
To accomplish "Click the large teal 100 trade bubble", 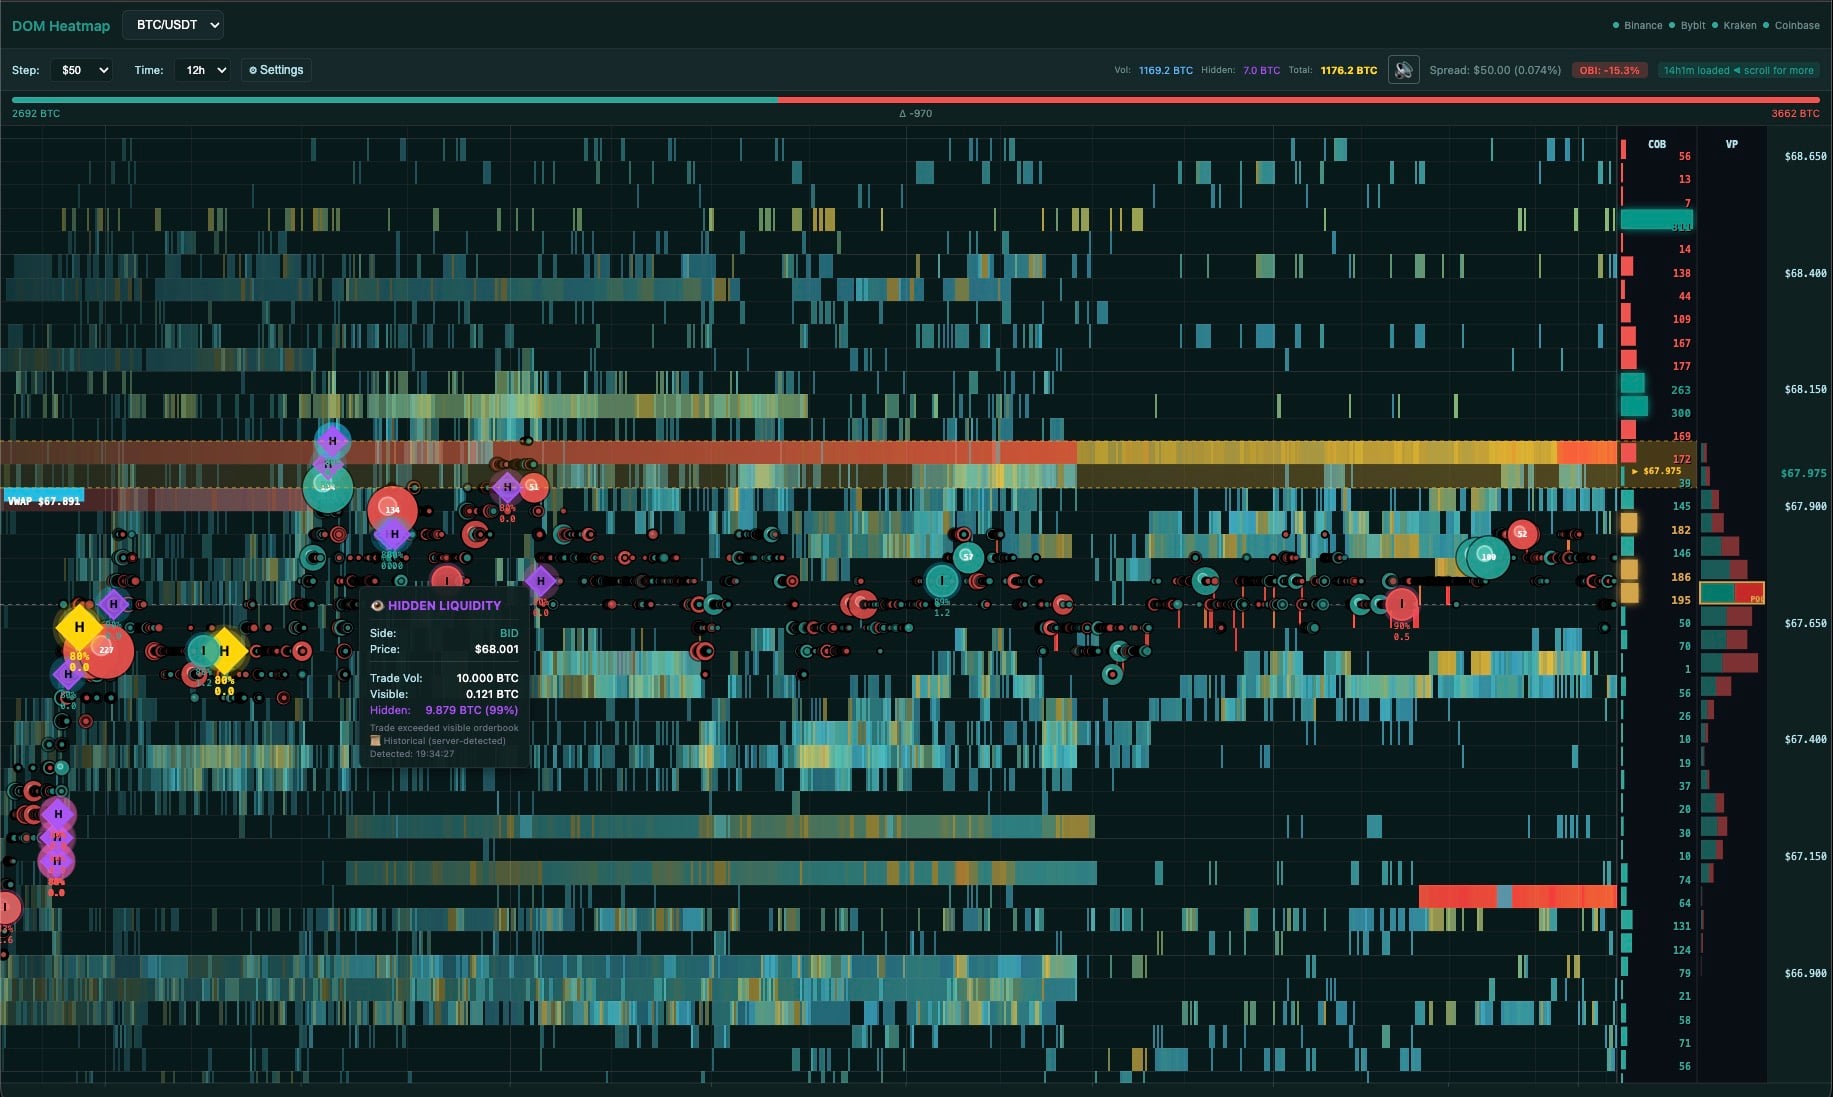I will (1488, 557).
